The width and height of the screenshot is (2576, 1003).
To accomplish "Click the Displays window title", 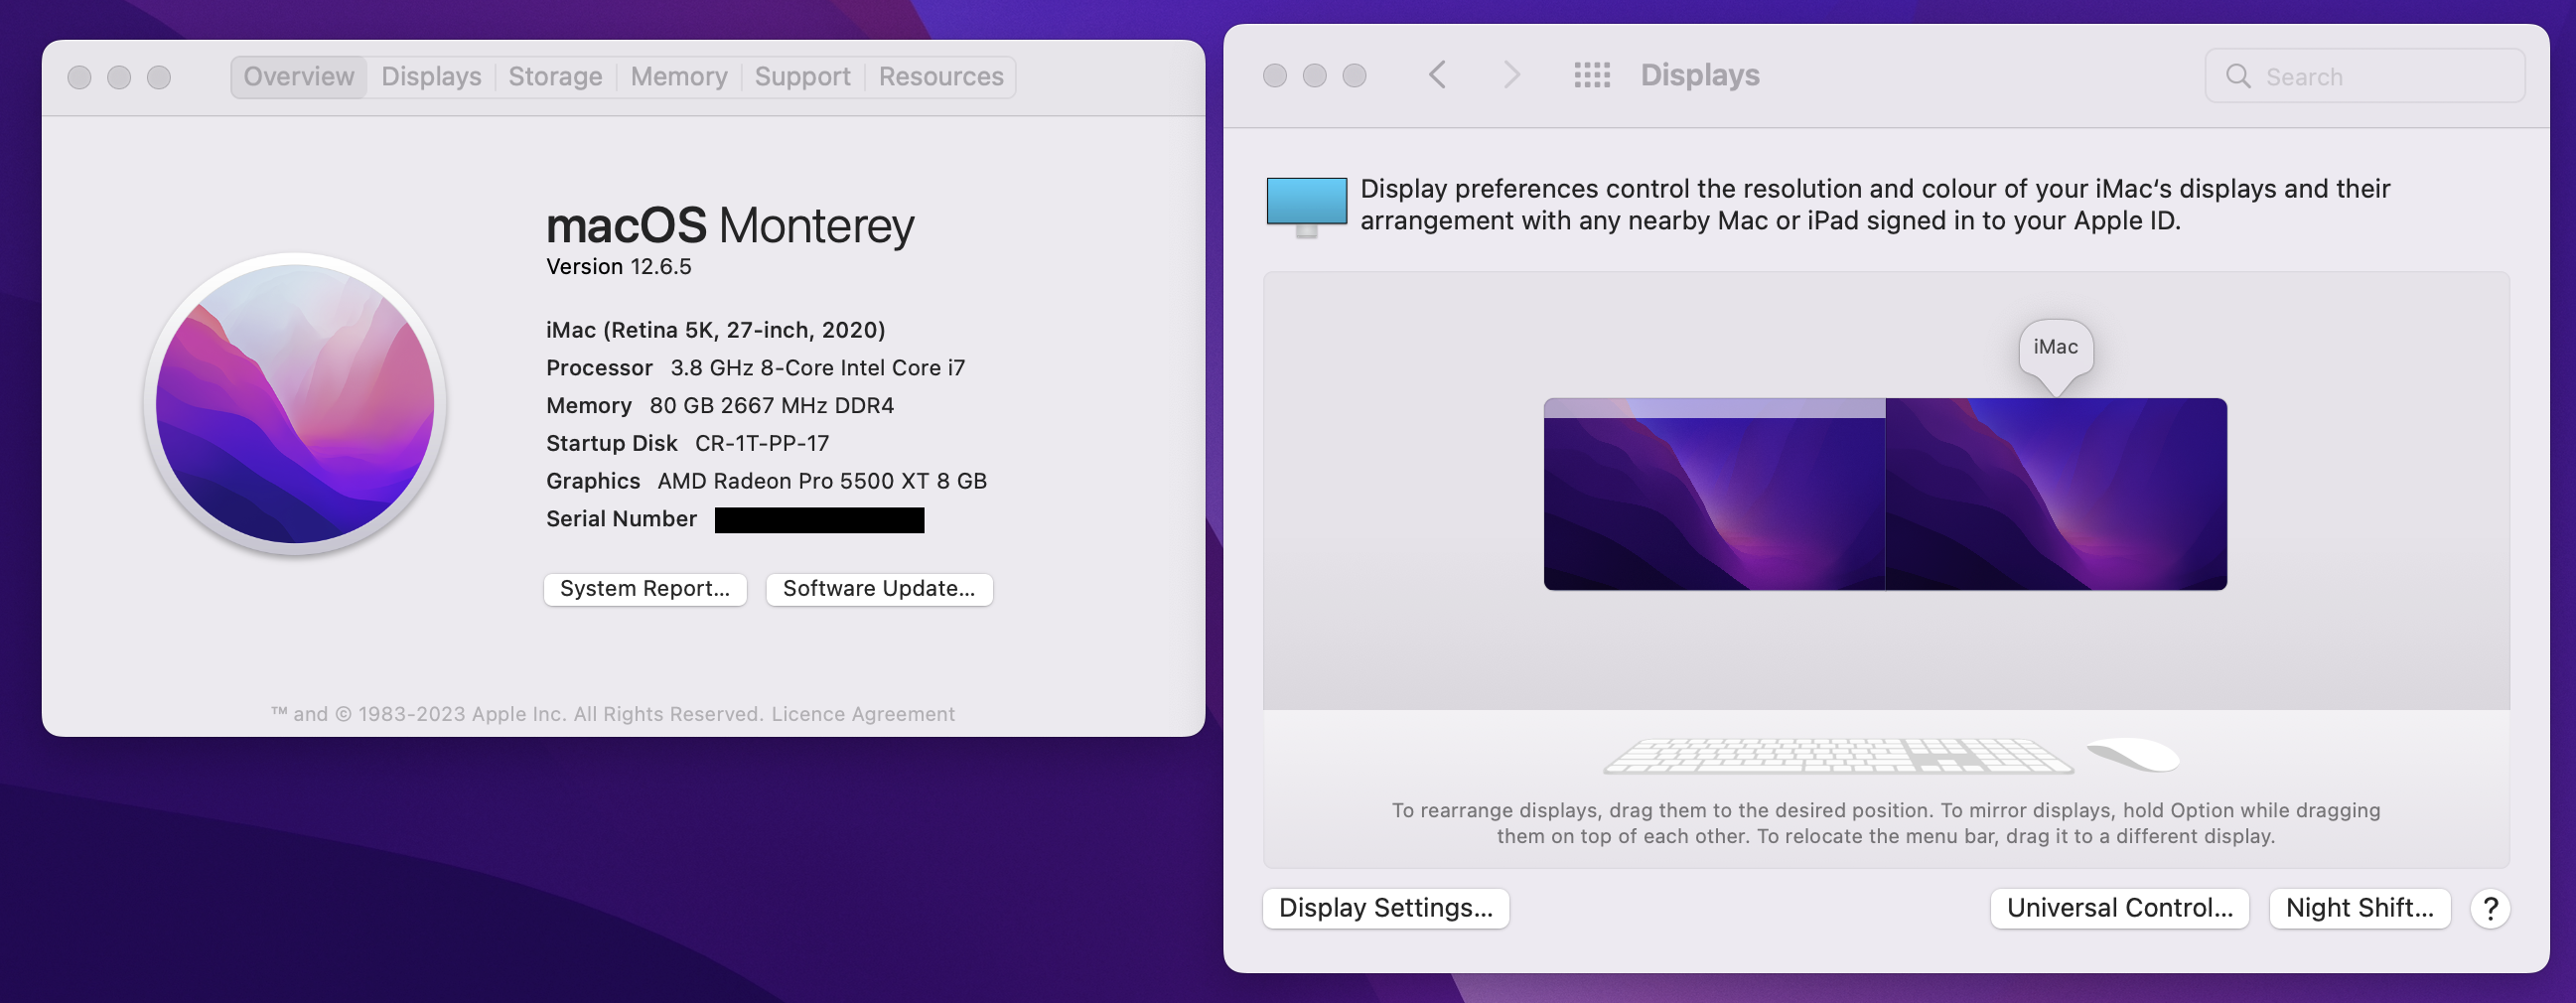I will point(1700,75).
